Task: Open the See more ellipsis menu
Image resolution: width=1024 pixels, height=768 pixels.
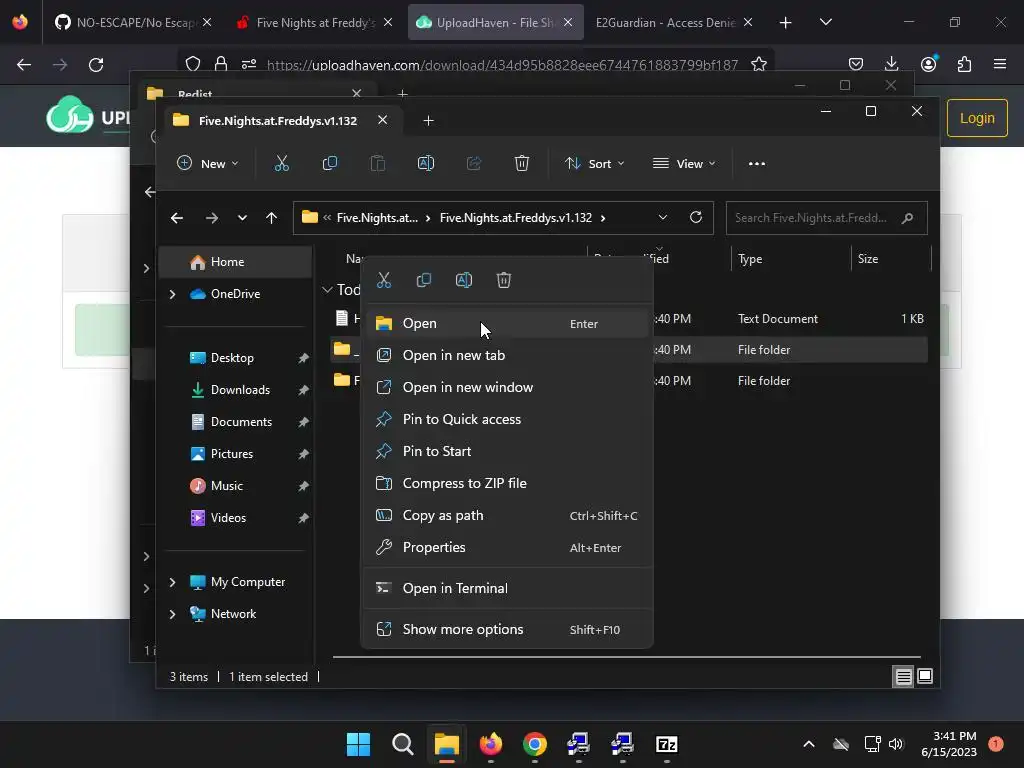Action: tap(757, 163)
